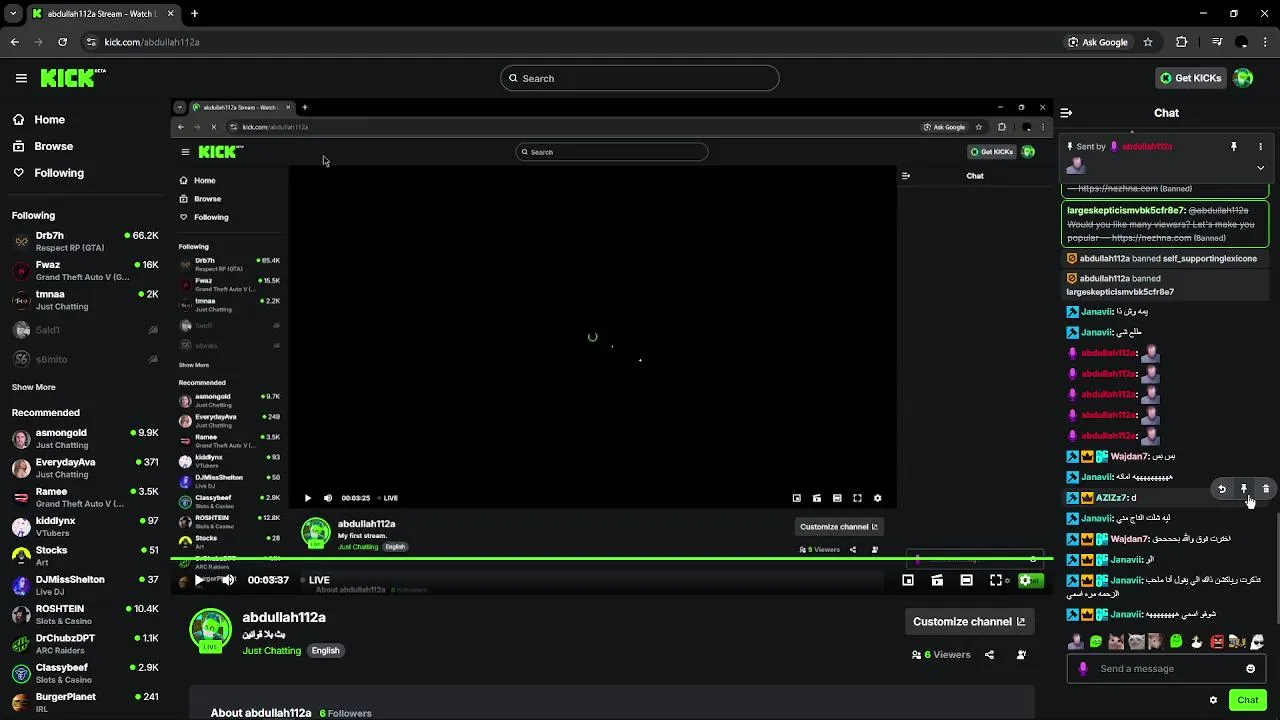Click the chat identity mic badge in message box
Image resolution: width=1280 pixels, height=720 pixels.
(1083, 669)
